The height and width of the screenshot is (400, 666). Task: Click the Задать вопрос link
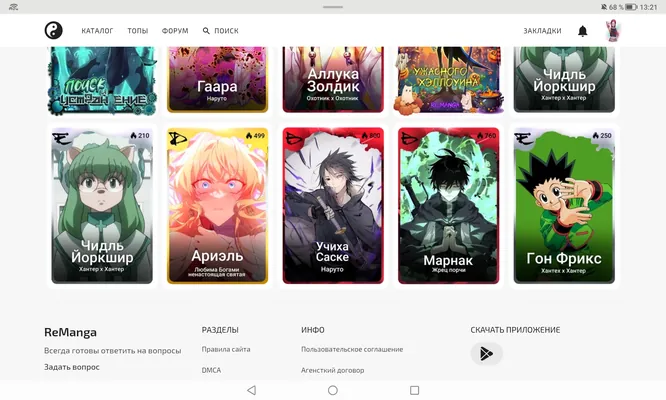tap(72, 367)
